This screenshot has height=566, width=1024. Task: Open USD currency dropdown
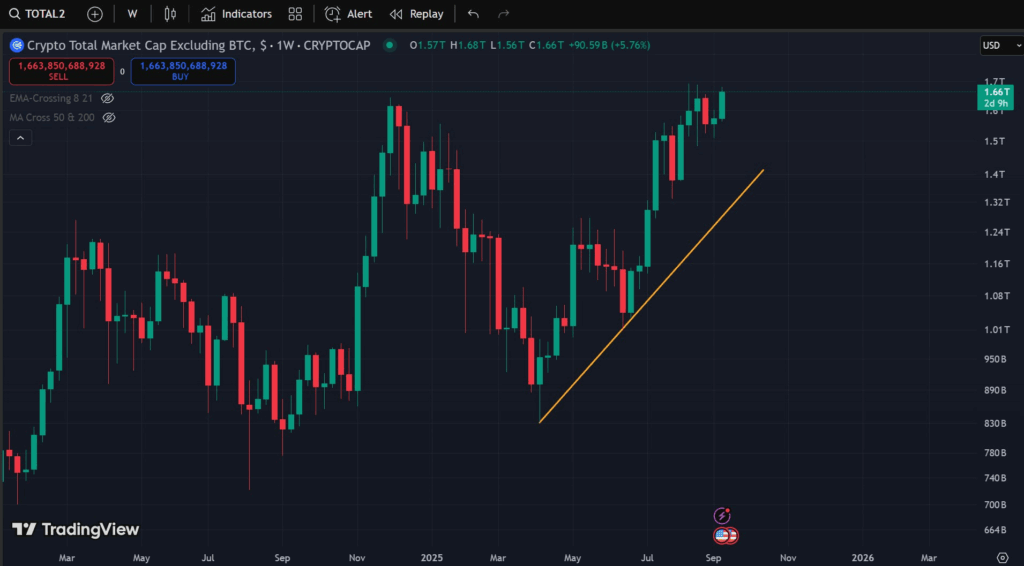[x=1002, y=45]
